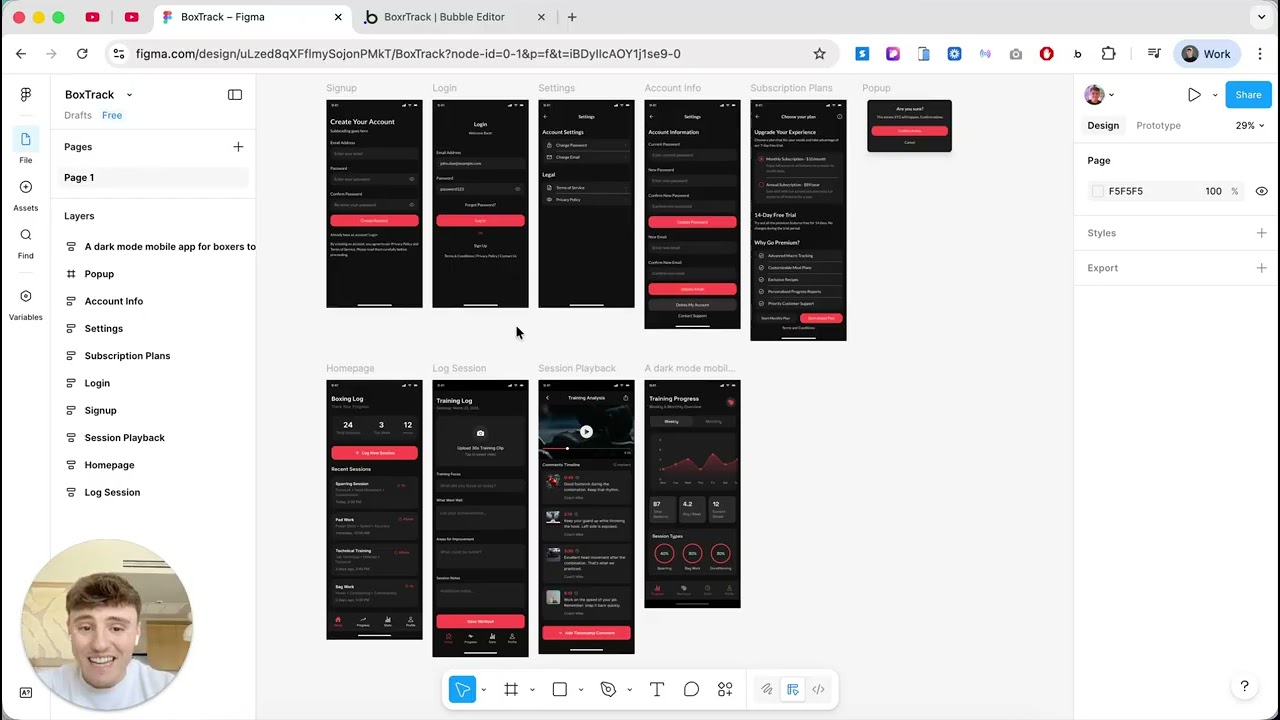This screenshot has height=720, width=1280.
Task: Switch to Design mode toggle in toolbar
Action: [793, 689]
